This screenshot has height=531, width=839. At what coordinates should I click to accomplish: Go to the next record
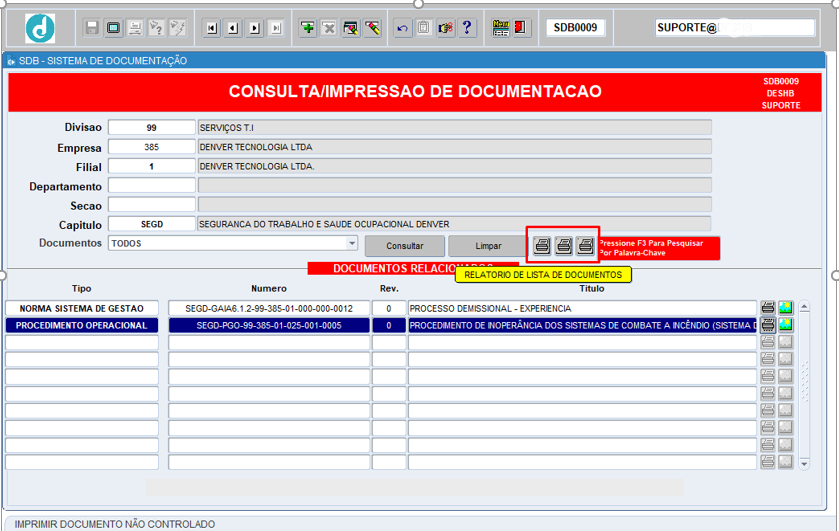click(255, 28)
